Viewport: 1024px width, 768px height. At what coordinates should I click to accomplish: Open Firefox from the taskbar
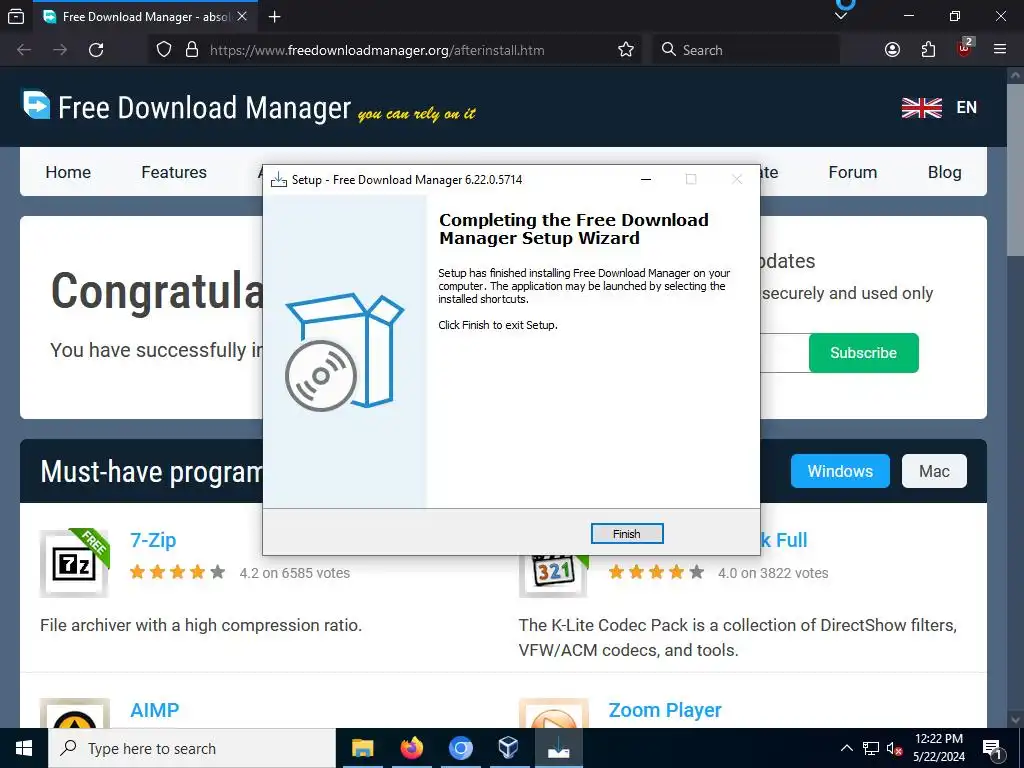[x=411, y=748]
